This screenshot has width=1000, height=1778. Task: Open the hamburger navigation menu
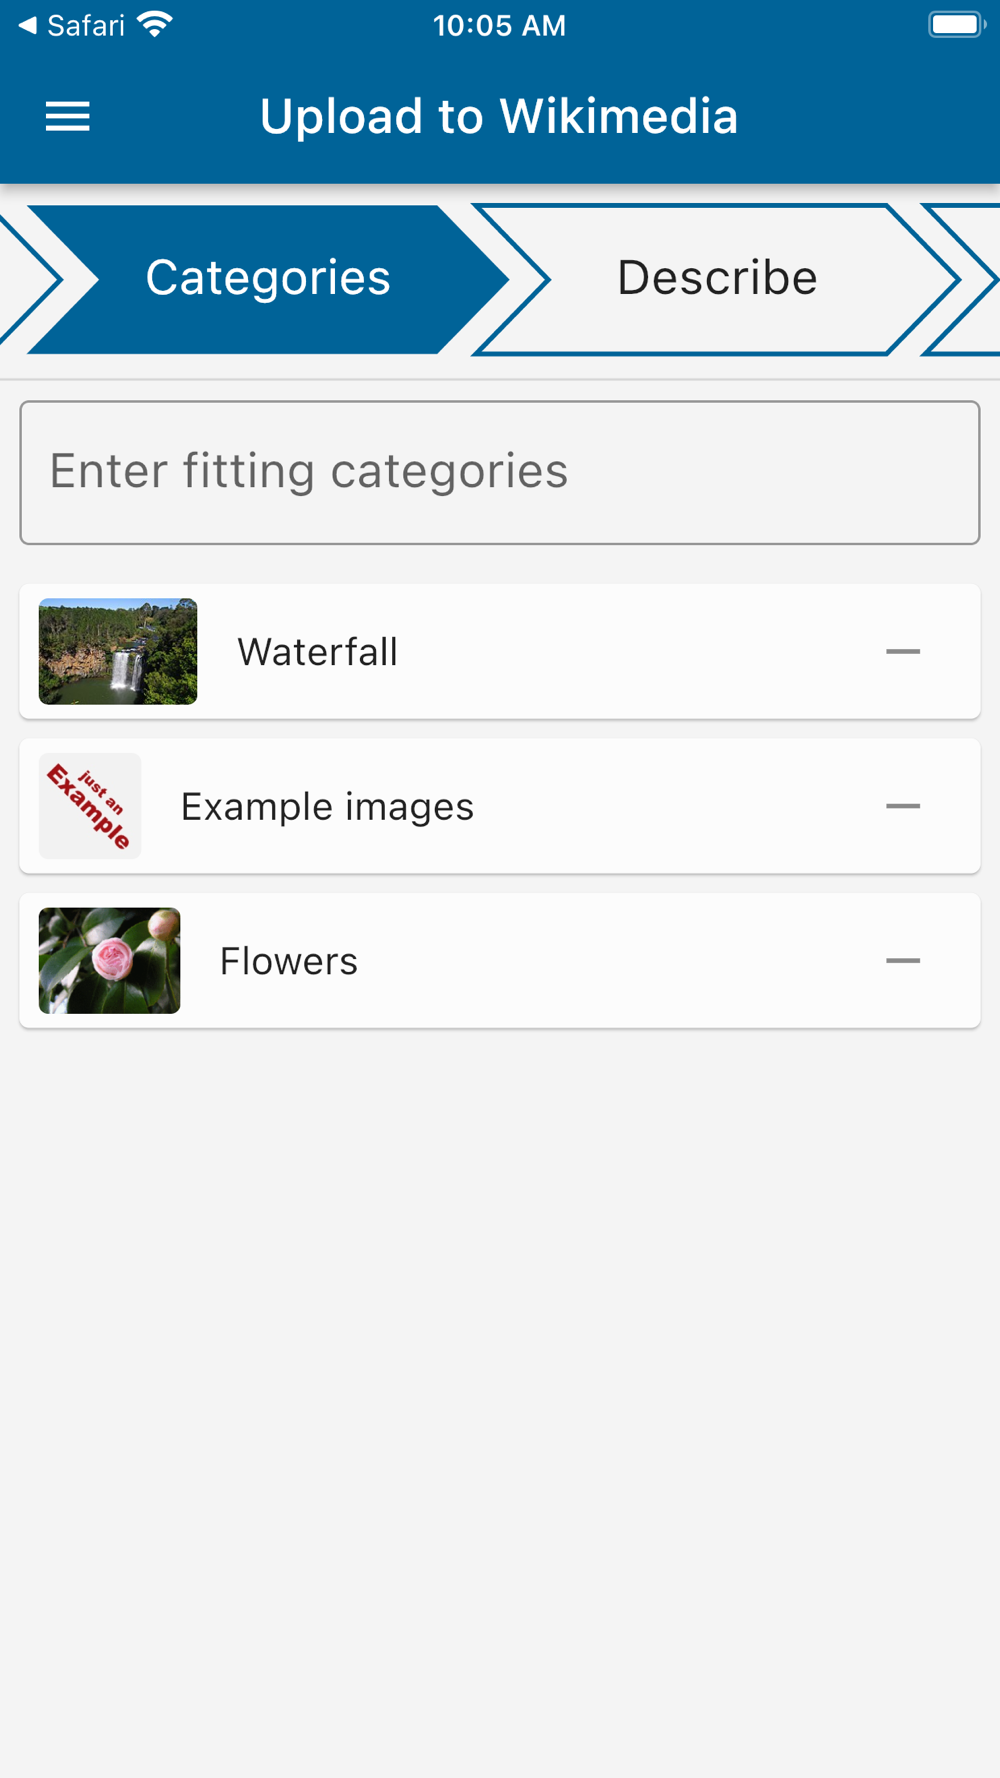[x=68, y=117]
